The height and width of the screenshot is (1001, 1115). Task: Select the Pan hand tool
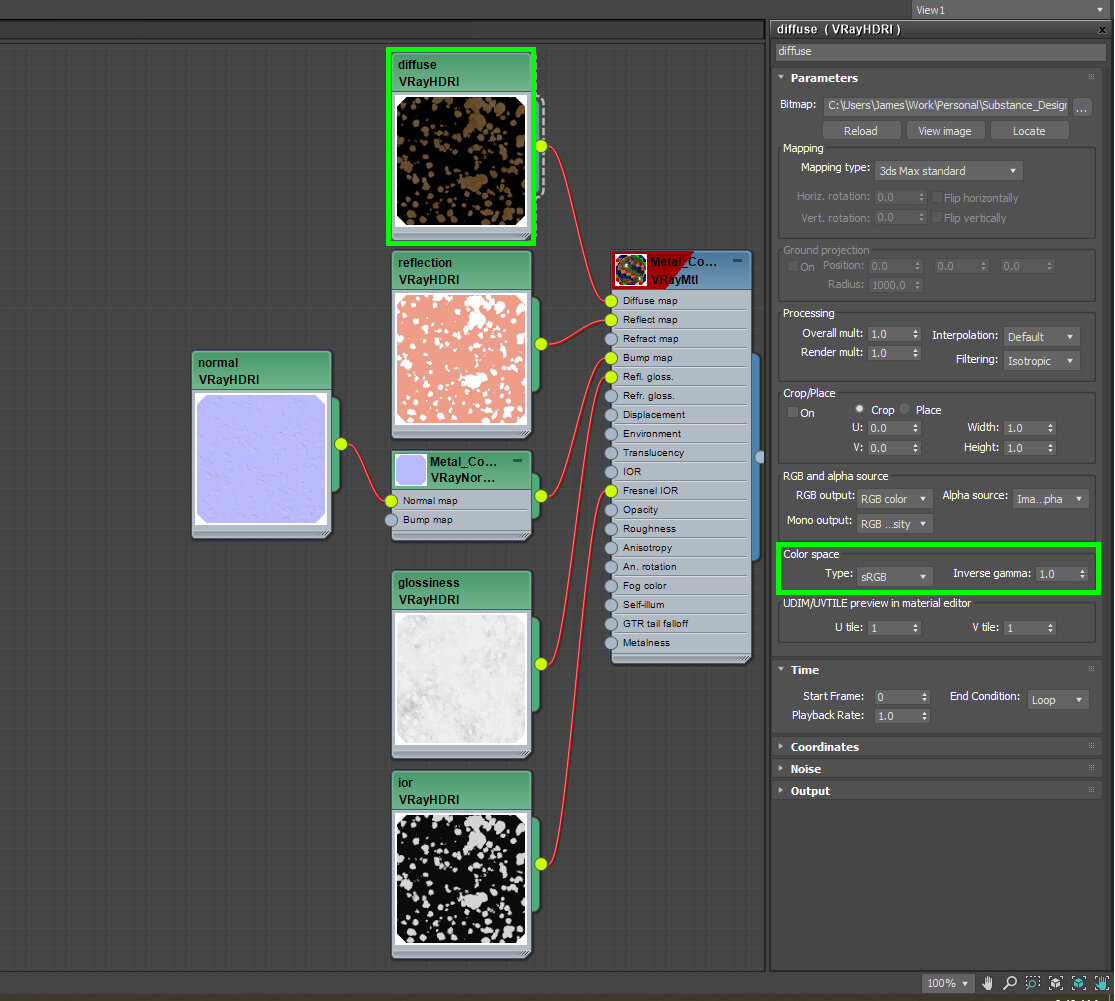[988, 983]
